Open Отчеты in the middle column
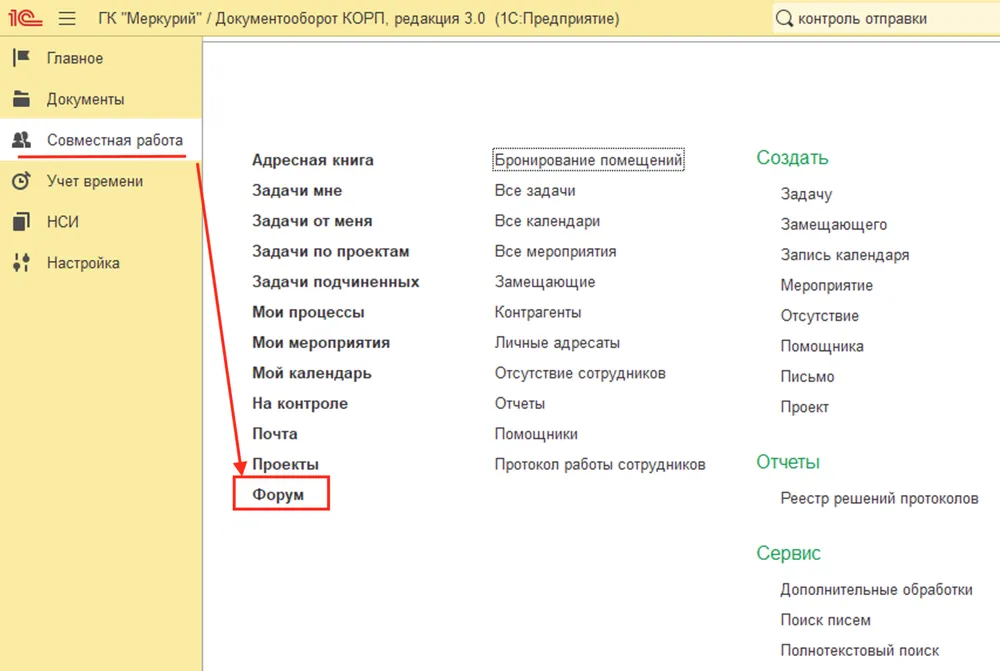The image size is (1000, 671). pyautogui.click(x=520, y=404)
